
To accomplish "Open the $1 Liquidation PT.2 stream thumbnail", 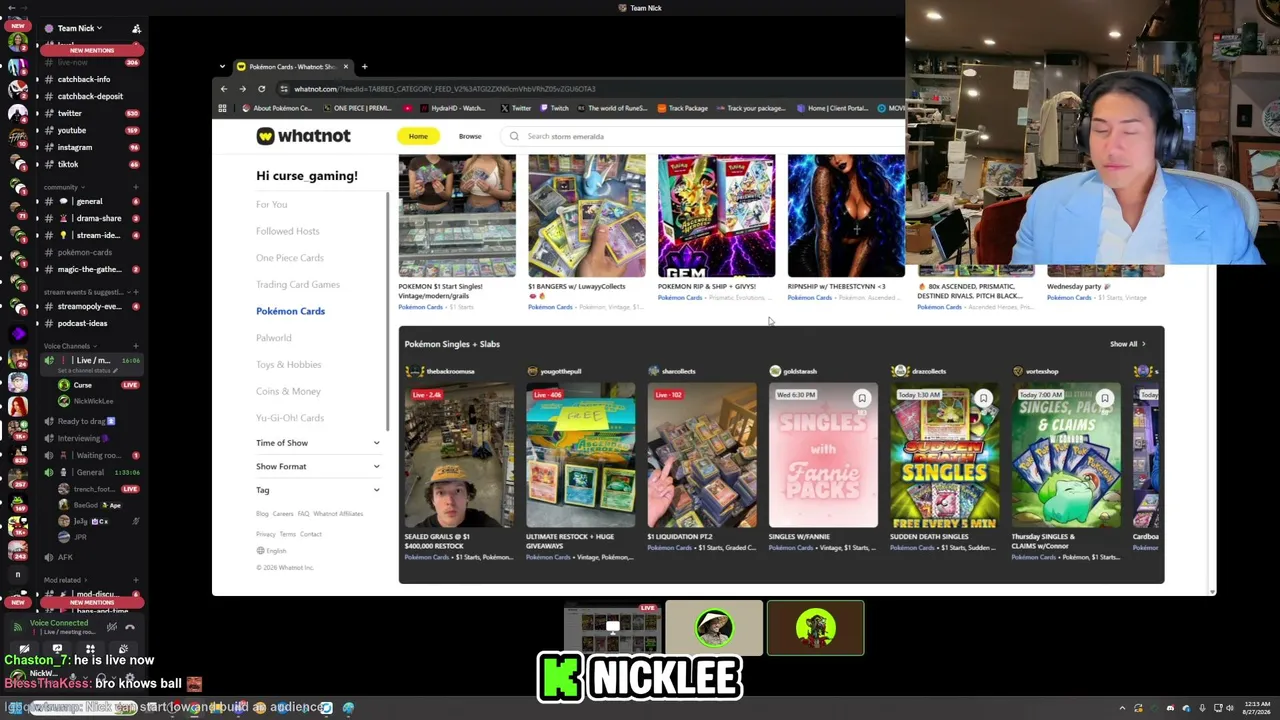I will pyautogui.click(x=702, y=455).
